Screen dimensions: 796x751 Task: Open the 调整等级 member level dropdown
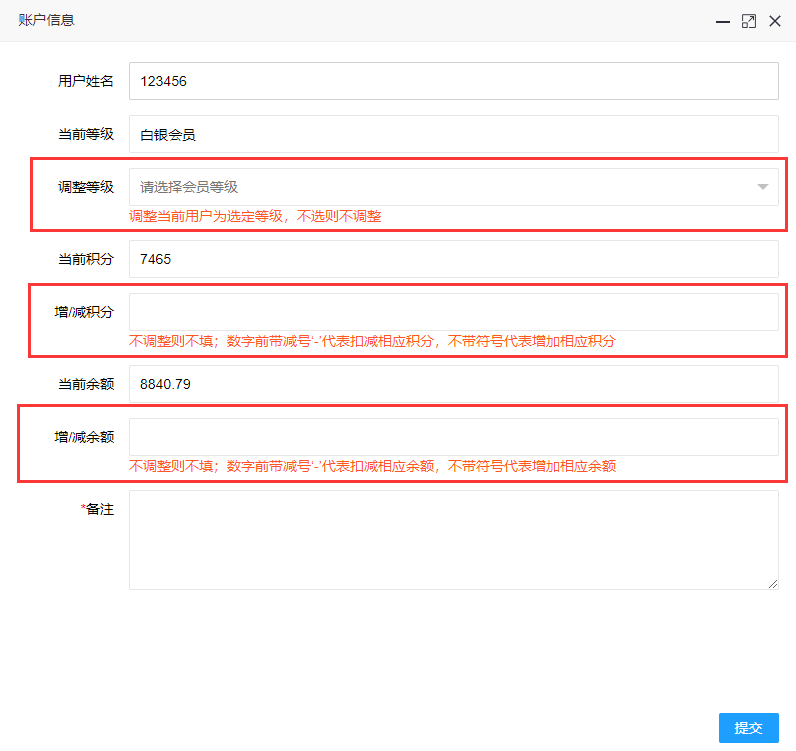click(x=453, y=187)
